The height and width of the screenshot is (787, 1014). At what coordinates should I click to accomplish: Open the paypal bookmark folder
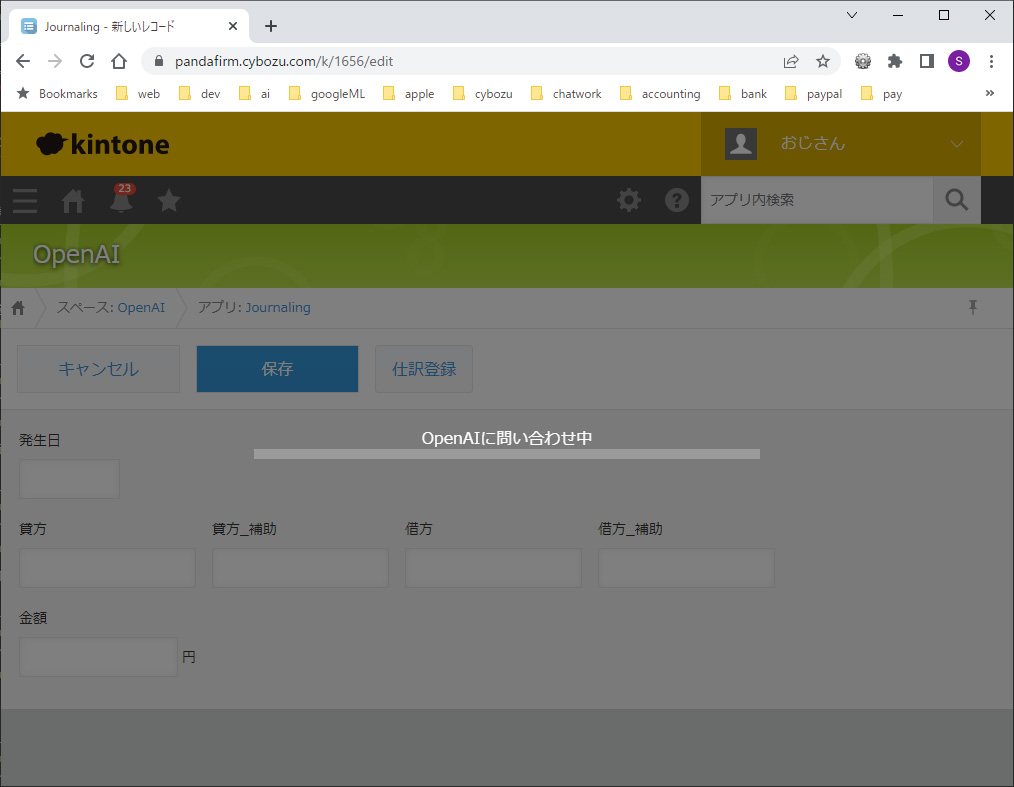814,94
